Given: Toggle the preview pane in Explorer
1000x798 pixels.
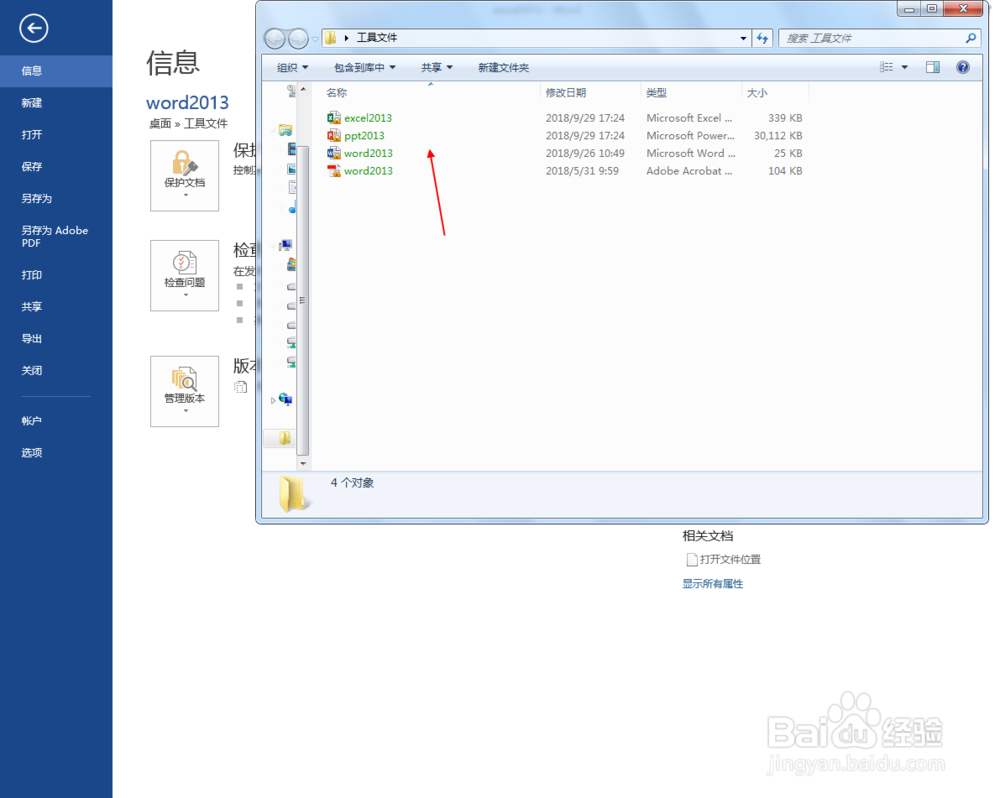Looking at the screenshot, I should 932,67.
